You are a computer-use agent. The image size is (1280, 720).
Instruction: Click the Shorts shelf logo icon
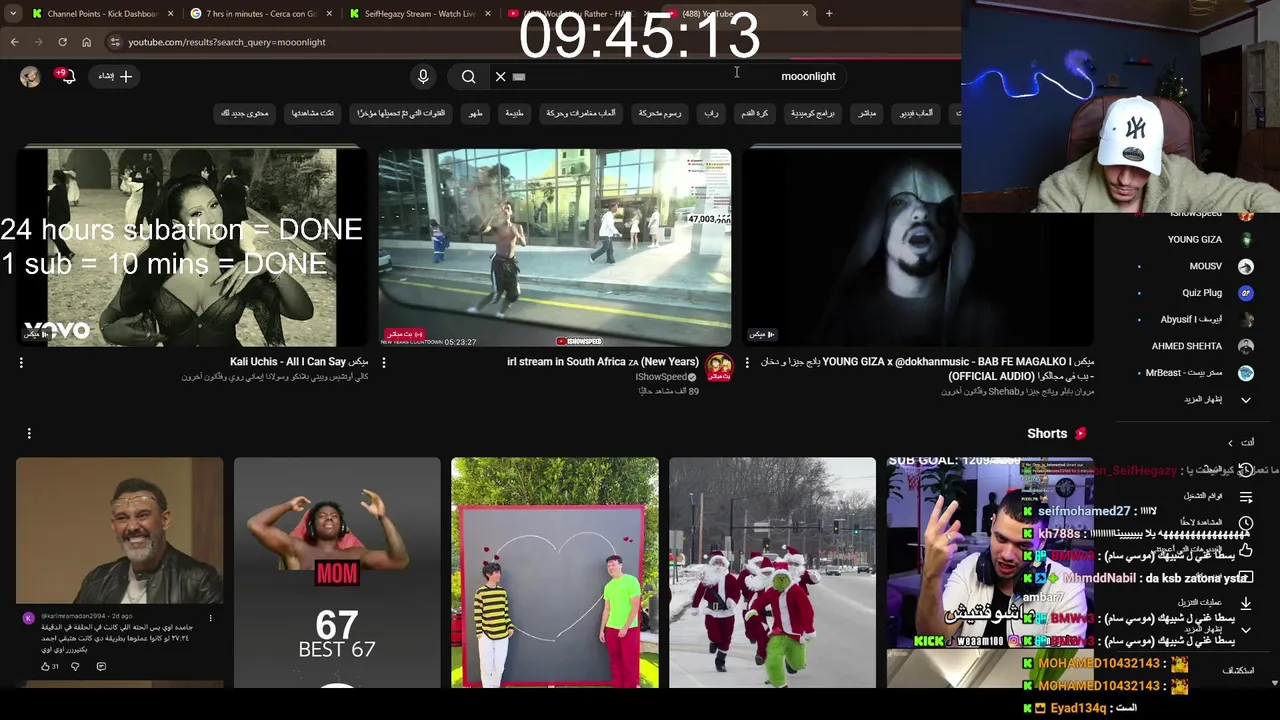point(1080,433)
